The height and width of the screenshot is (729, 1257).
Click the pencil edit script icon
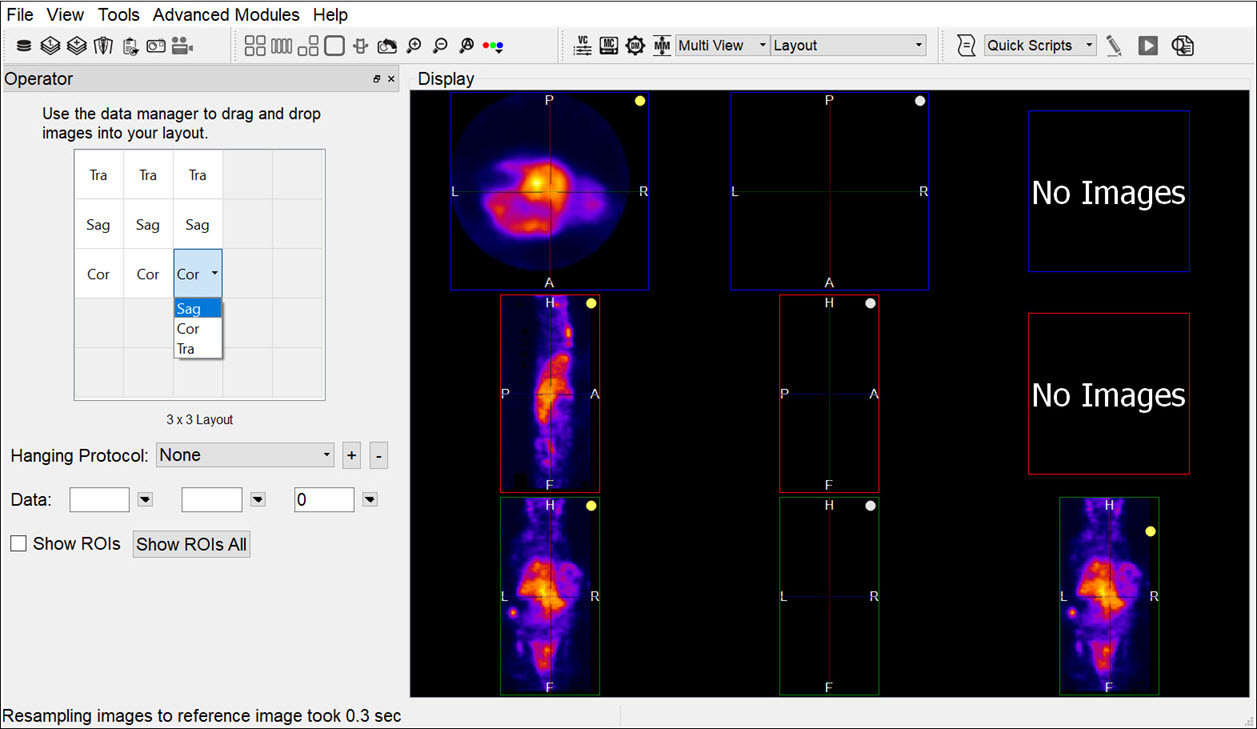click(x=1114, y=46)
